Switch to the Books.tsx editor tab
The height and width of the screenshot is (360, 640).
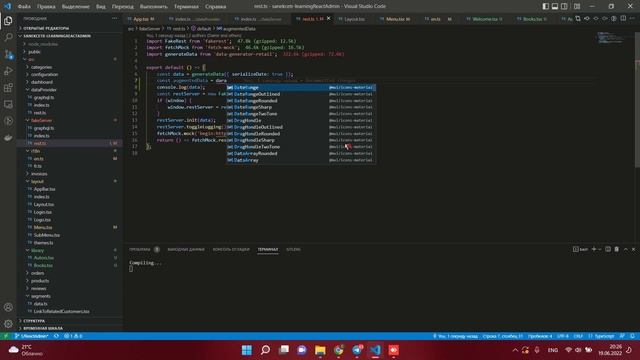[x=533, y=19]
